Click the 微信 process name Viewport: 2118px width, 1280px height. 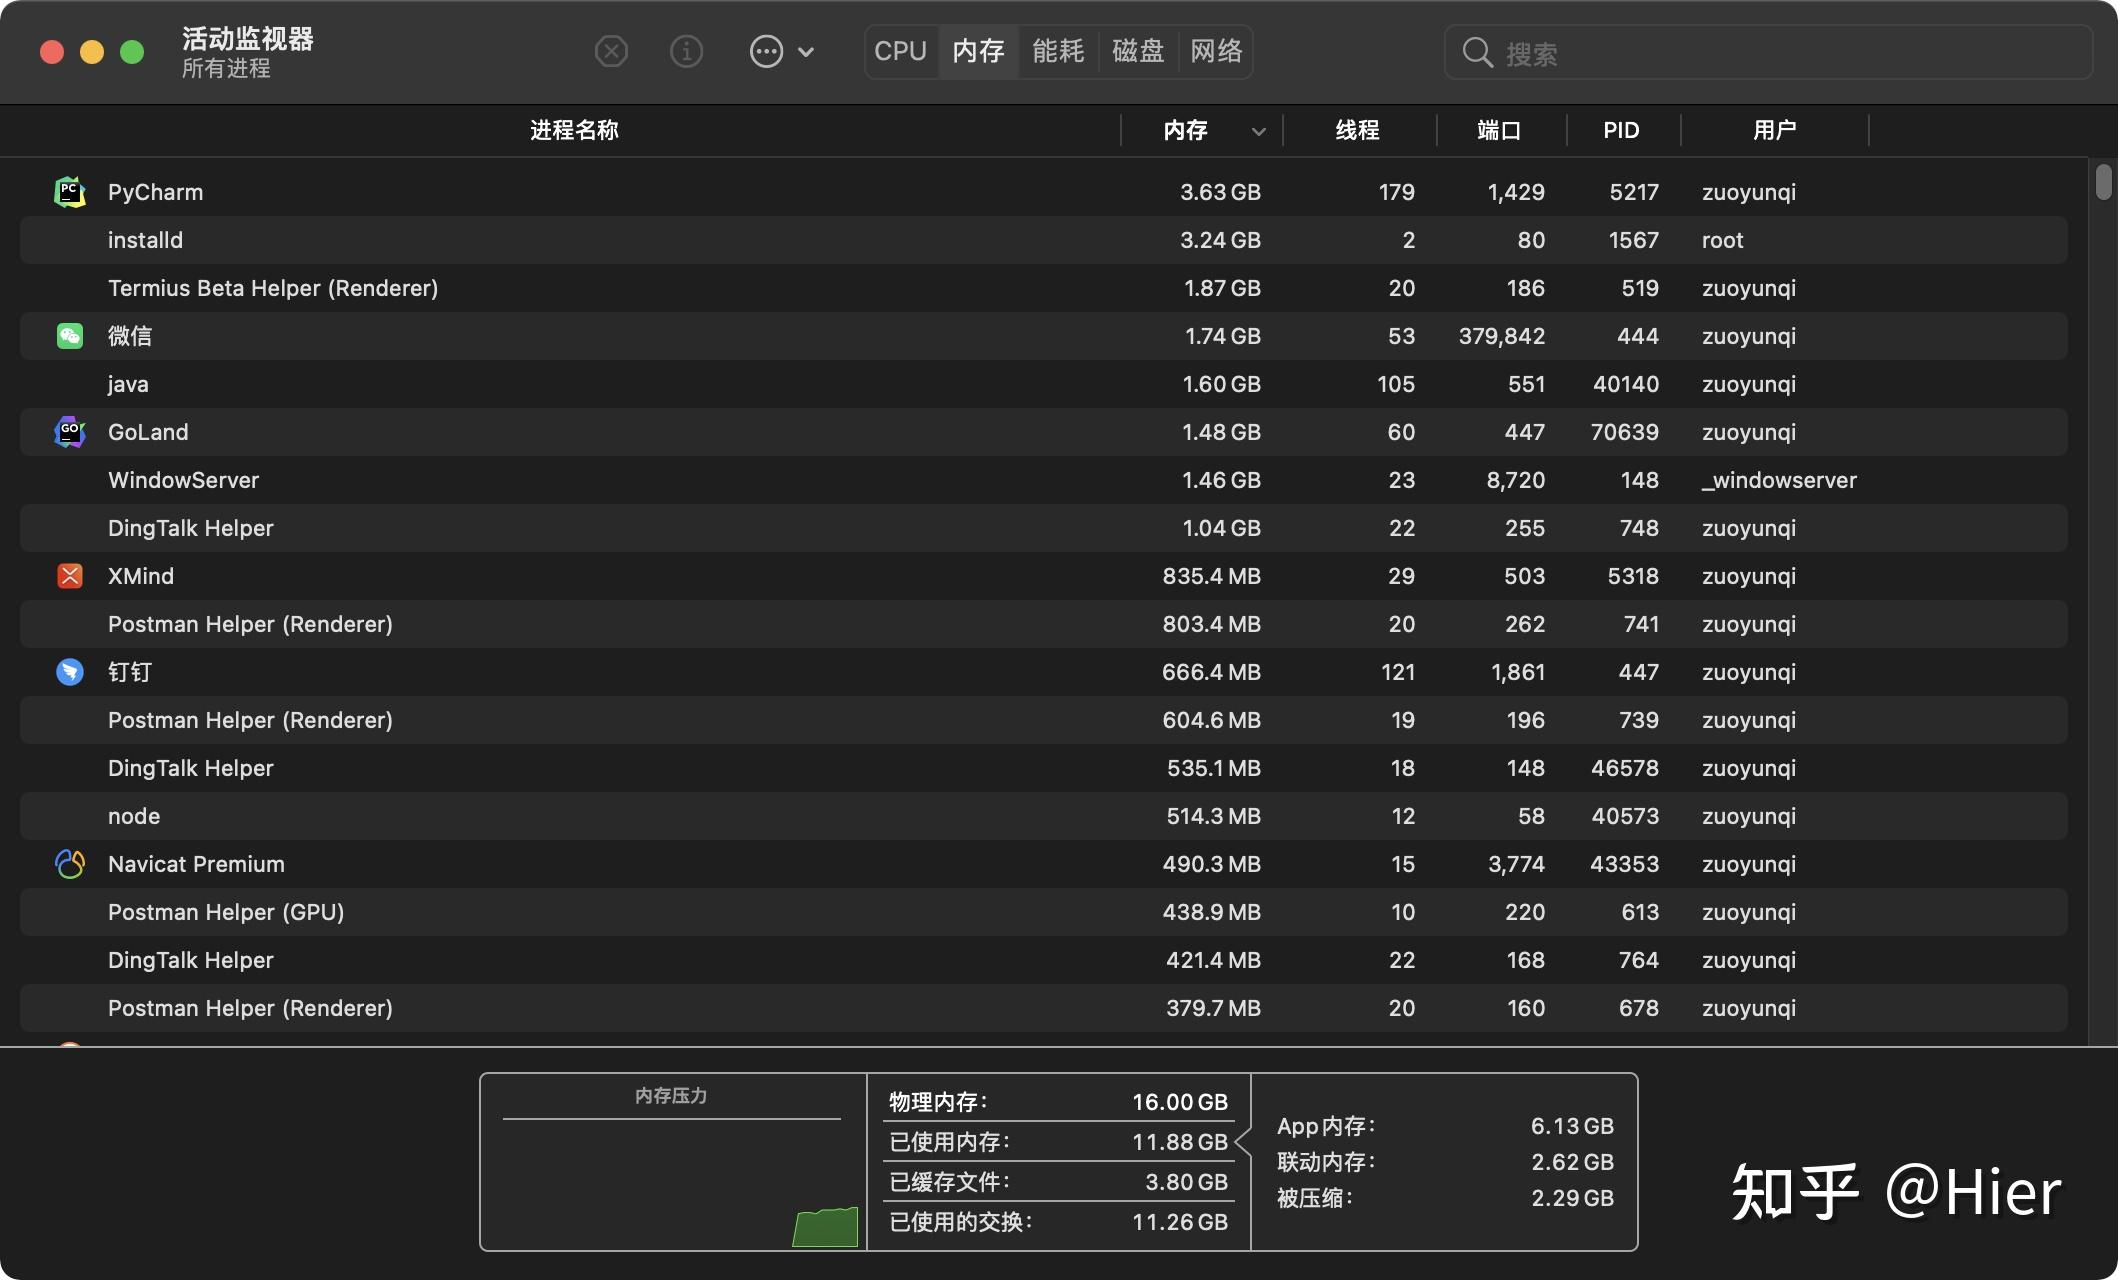(x=130, y=336)
